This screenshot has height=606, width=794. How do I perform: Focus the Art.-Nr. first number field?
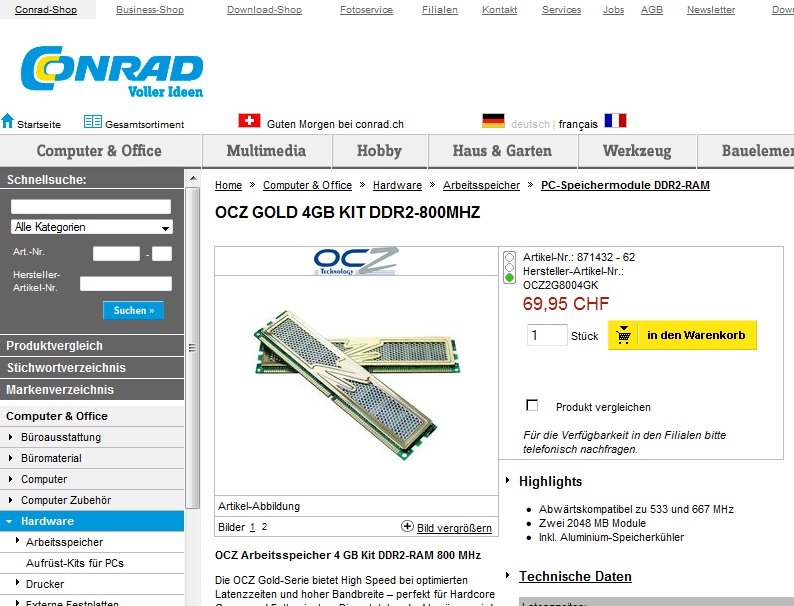[x=116, y=254]
